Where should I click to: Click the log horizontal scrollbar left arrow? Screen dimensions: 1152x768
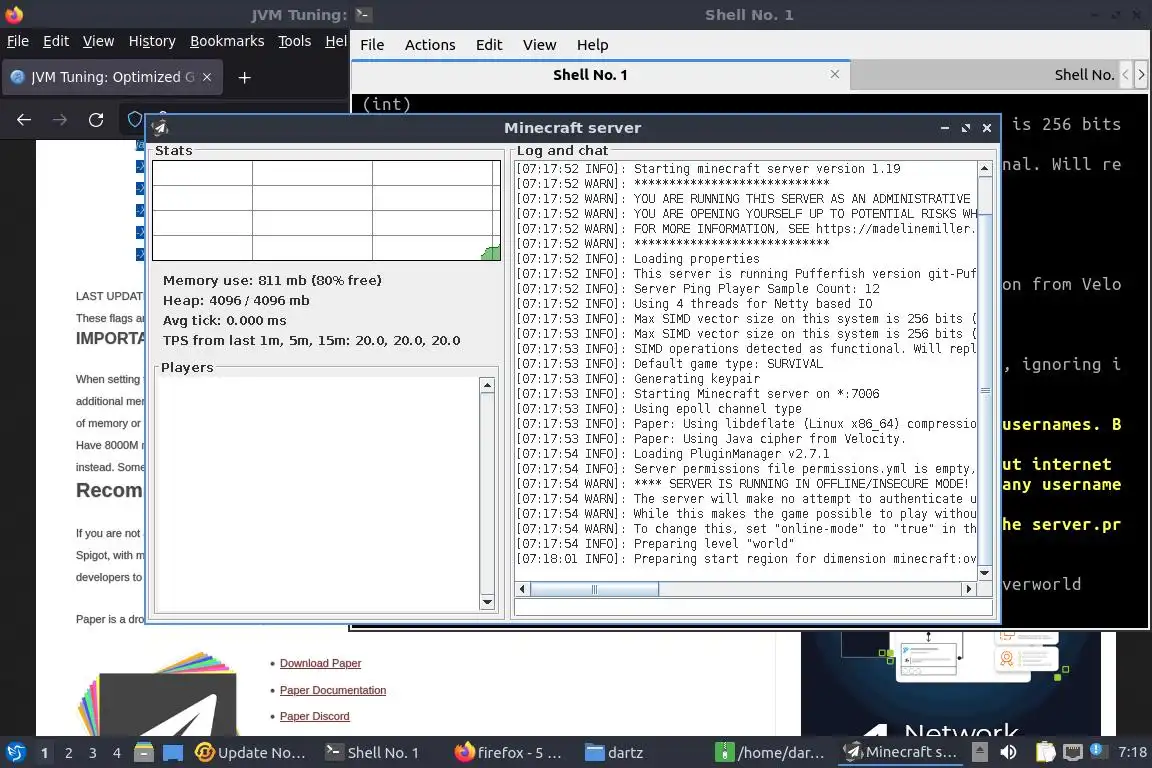click(x=522, y=589)
